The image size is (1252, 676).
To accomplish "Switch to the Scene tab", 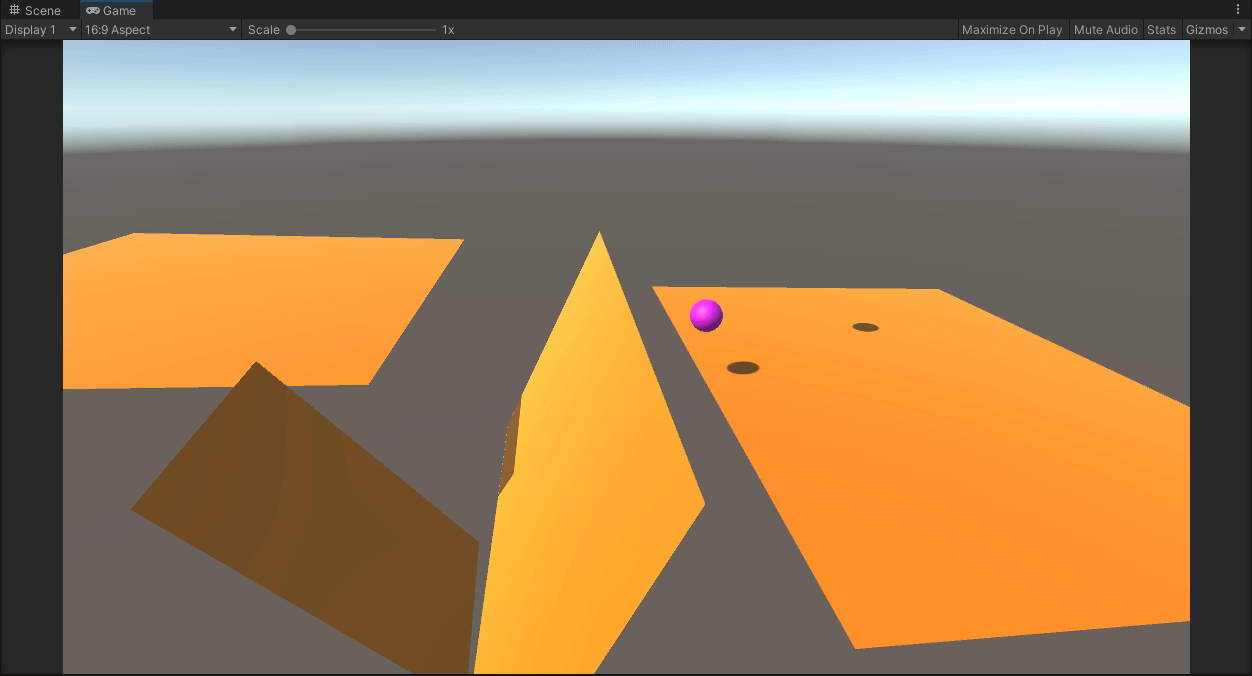I will point(42,10).
